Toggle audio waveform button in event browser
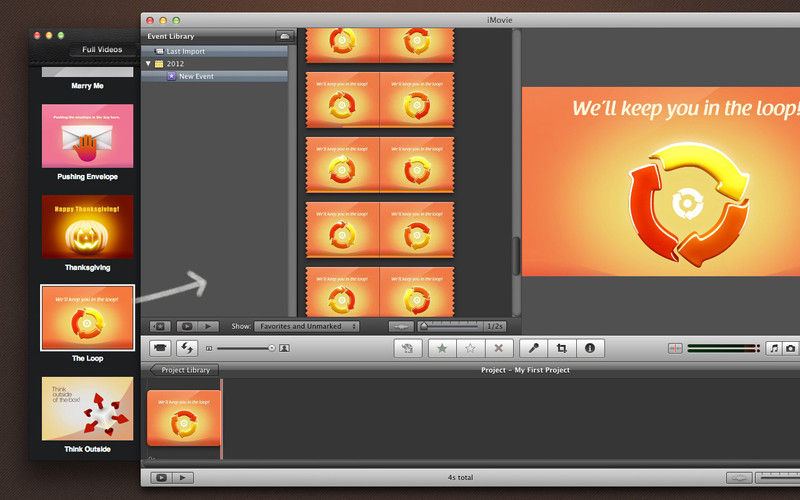Image resolution: width=800 pixels, height=500 pixels. (401, 326)
